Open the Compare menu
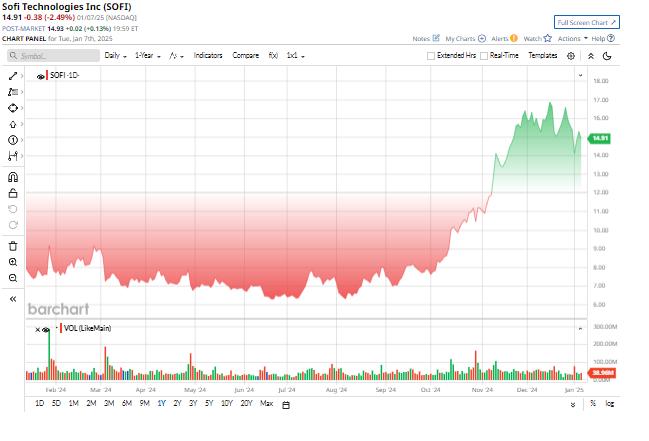The height and width of the screenshot is (441, 649). coord(245,55)
